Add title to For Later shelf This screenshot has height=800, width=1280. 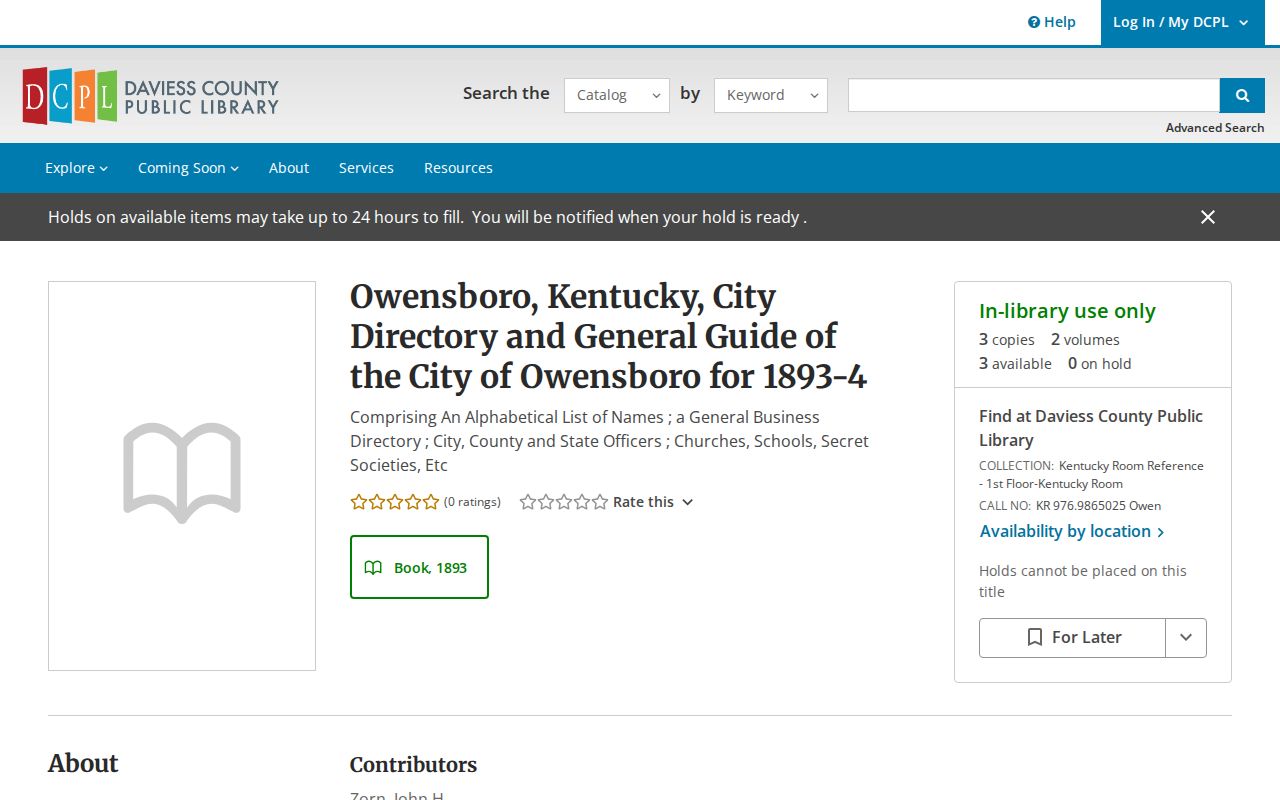point(1073,637)
